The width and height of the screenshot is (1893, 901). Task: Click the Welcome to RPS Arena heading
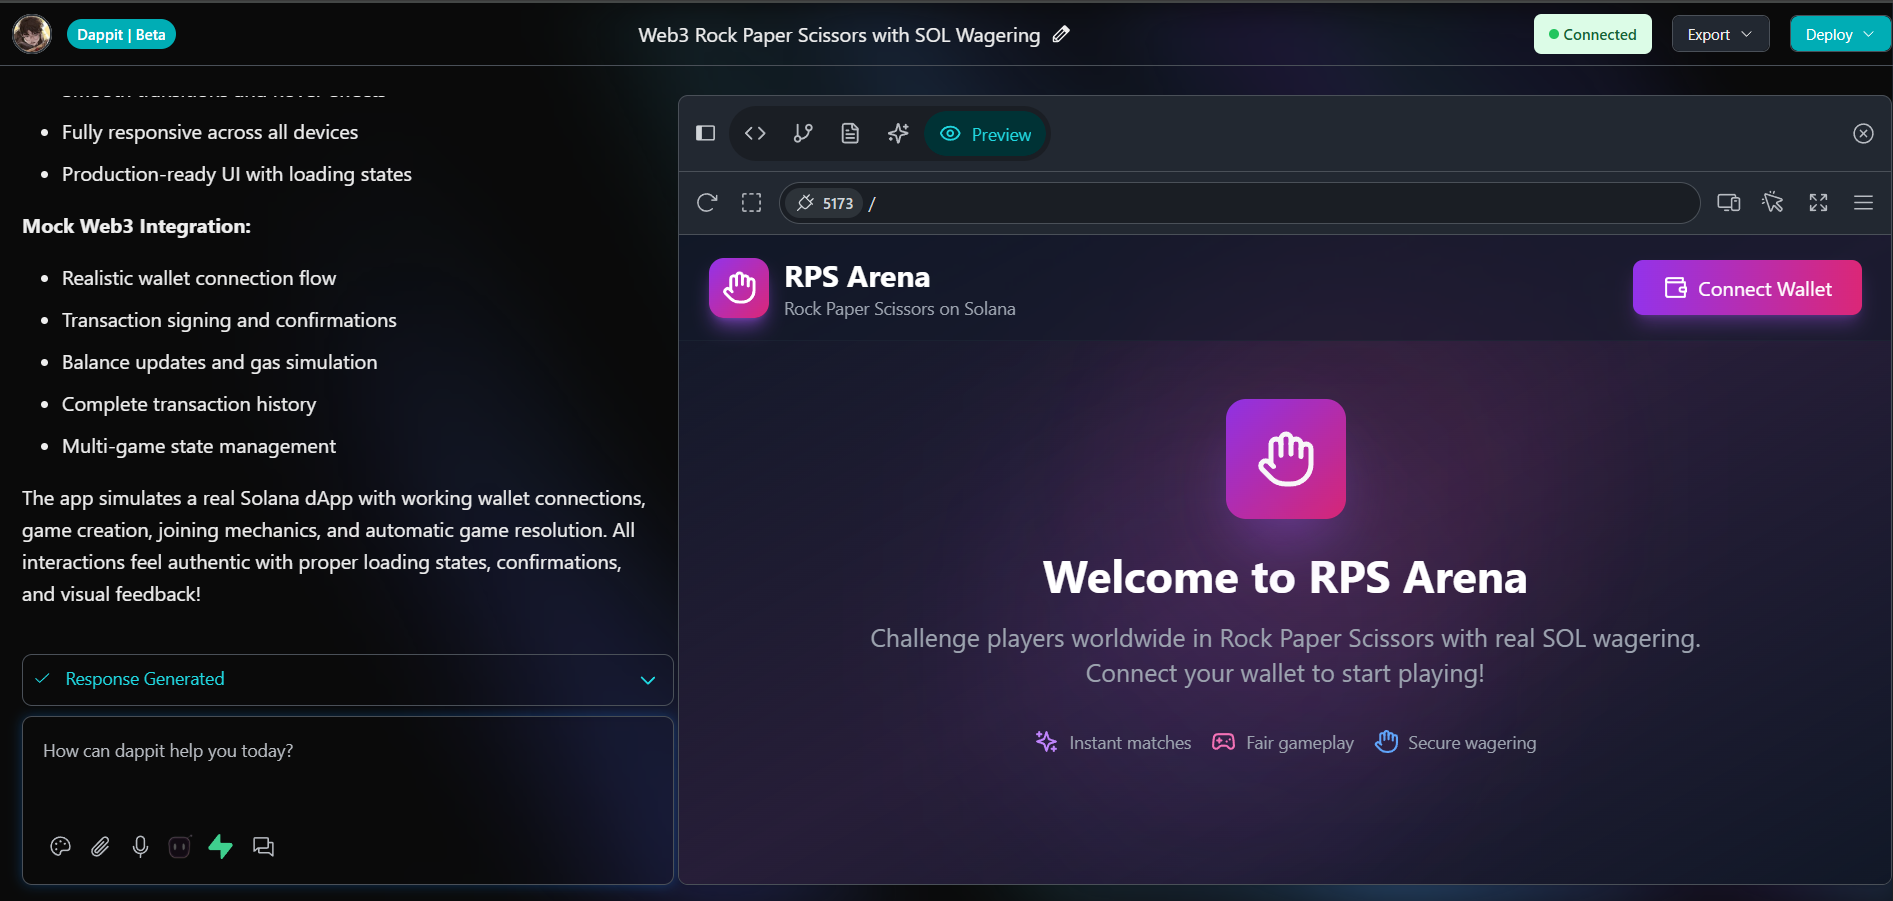point(1285,578)
